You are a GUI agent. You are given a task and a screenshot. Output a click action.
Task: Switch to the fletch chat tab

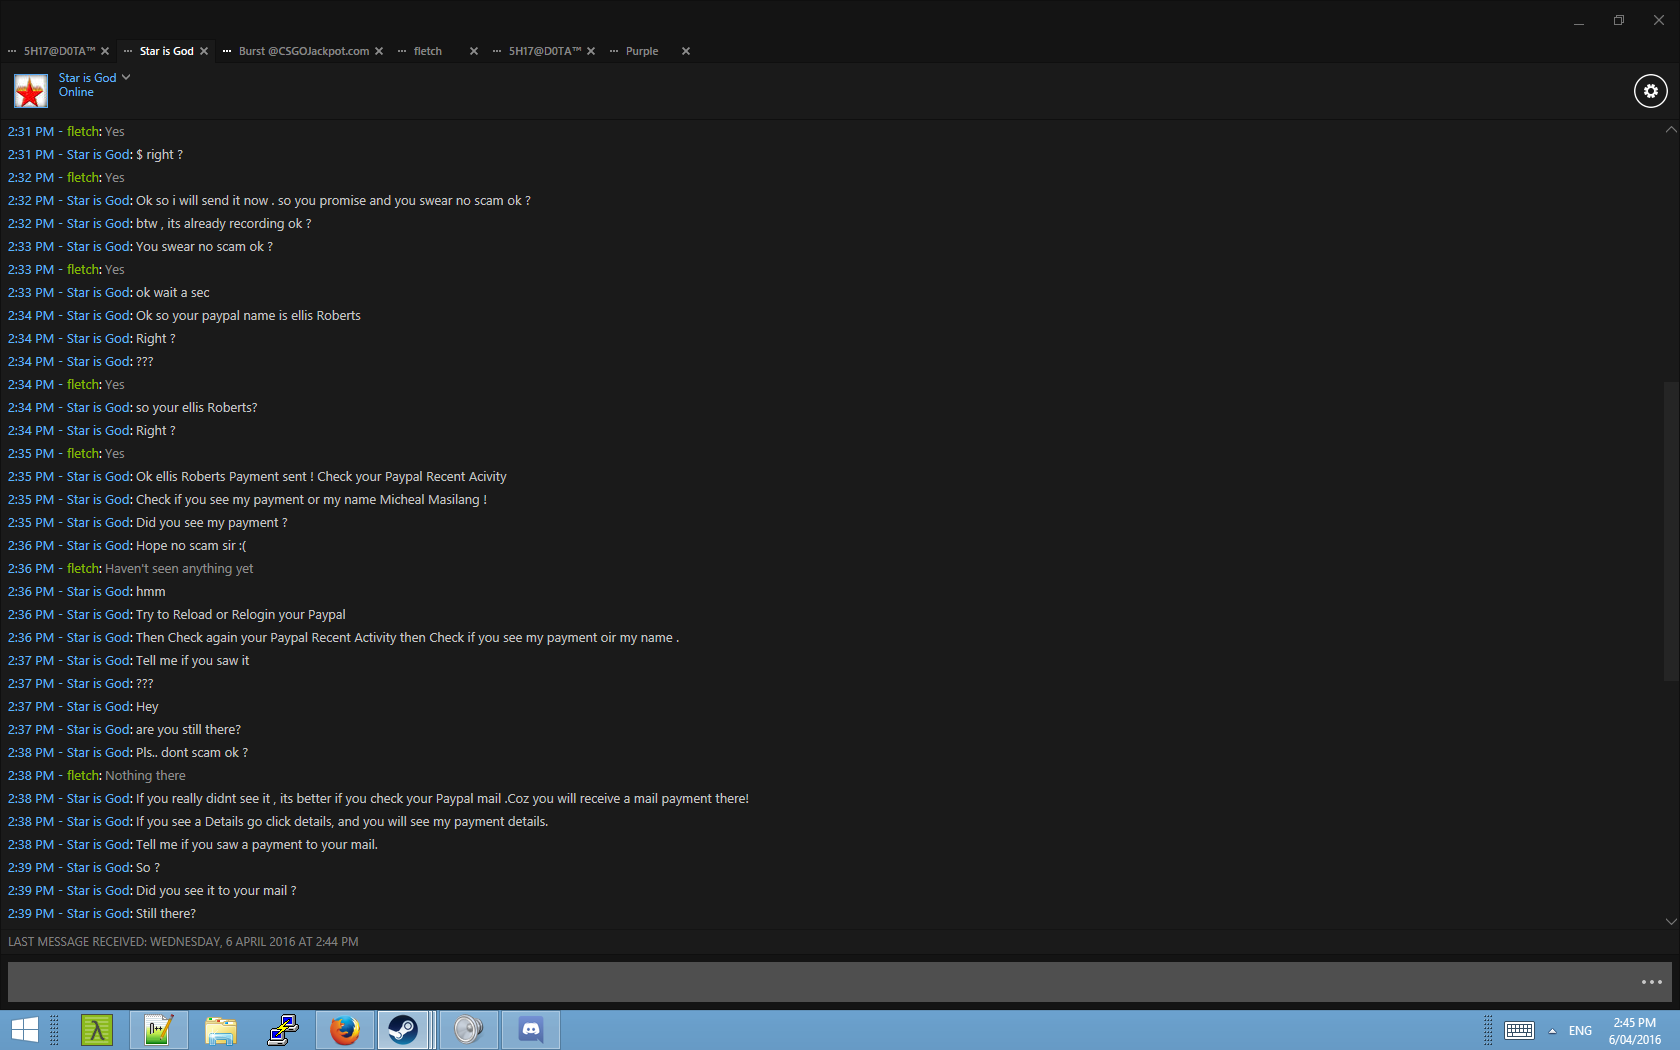[x=428, y=51]
